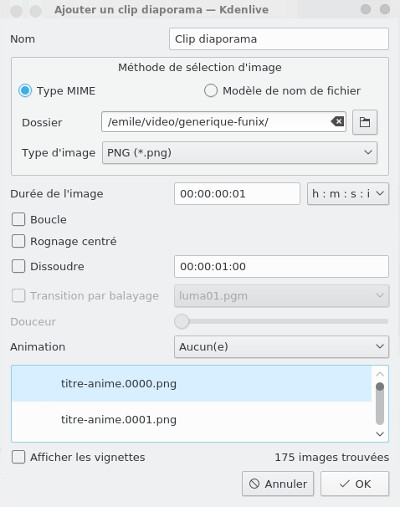
Task: Click the Nom text field
Action: click(279, 39)
